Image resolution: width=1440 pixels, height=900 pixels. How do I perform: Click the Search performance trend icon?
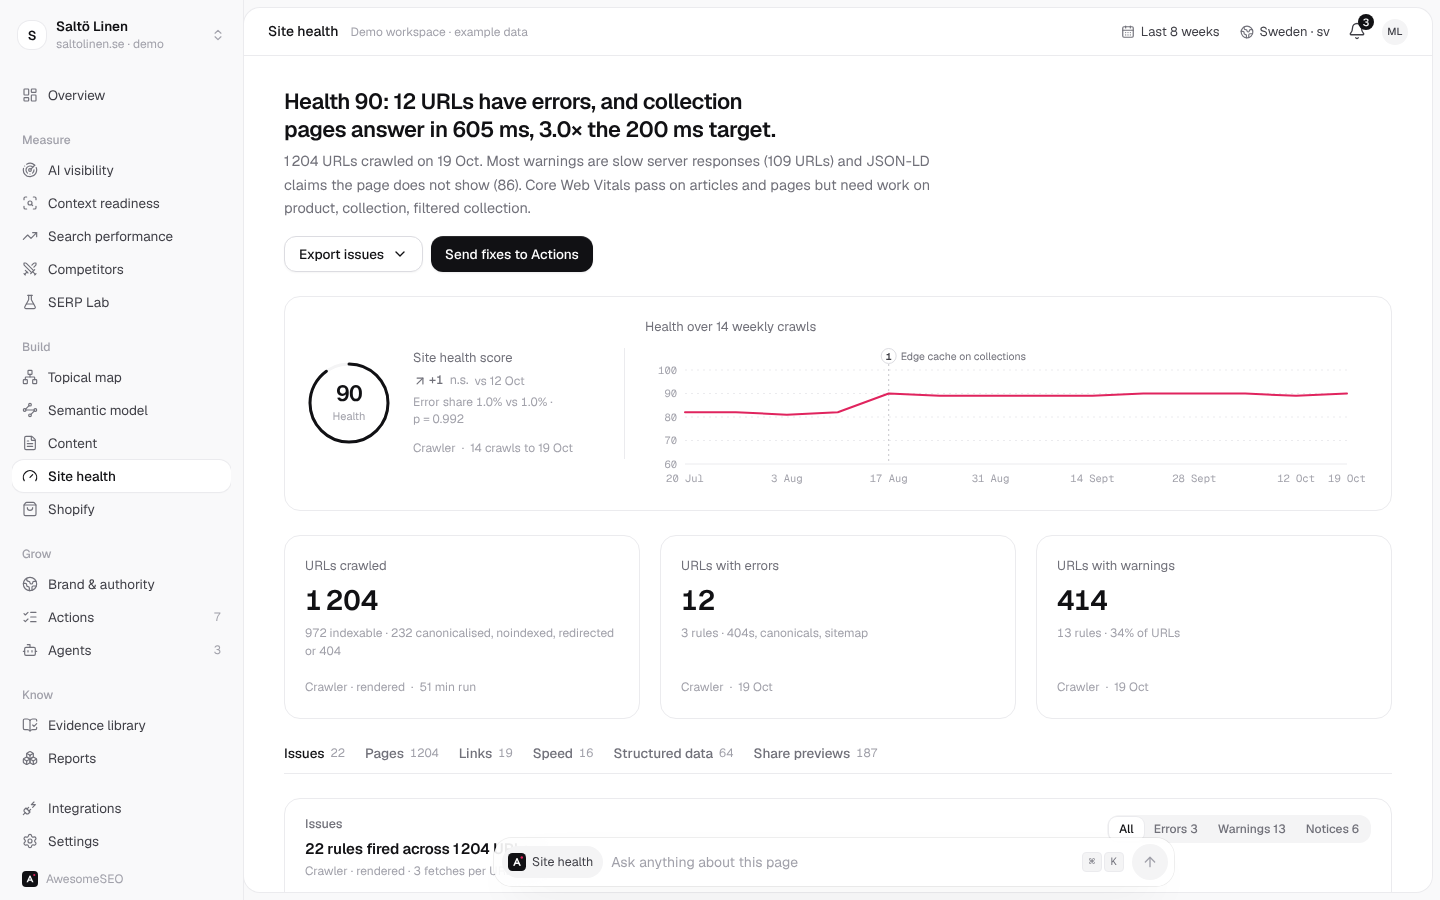[30, 236]
